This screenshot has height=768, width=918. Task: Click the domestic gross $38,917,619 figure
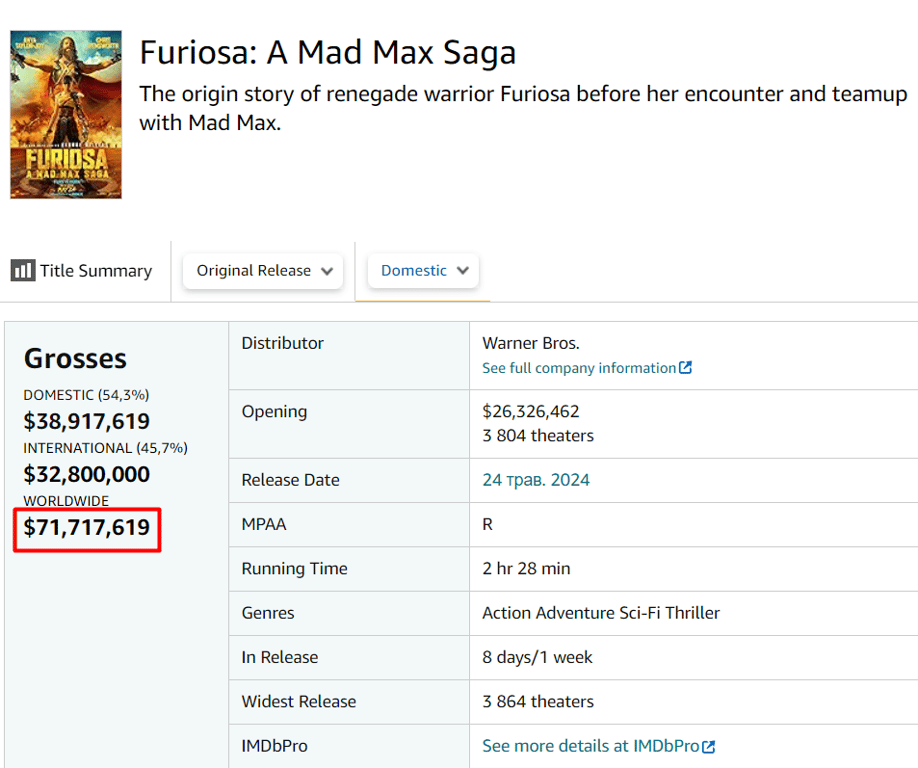pos(87,421)
